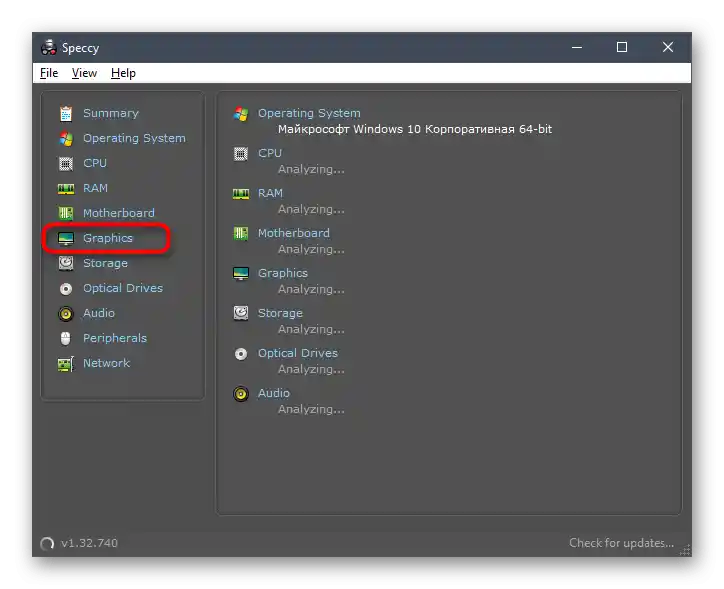Click the CPU icon in summary panel
The width and height of the screenshot is (724, 589).
[x=241, y=154]
